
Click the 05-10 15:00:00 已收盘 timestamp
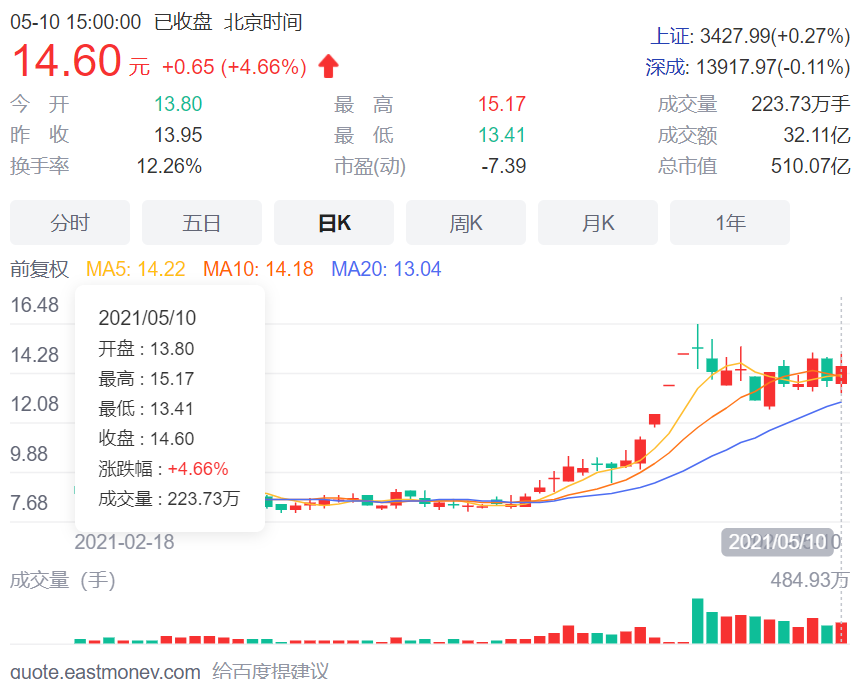111,22
